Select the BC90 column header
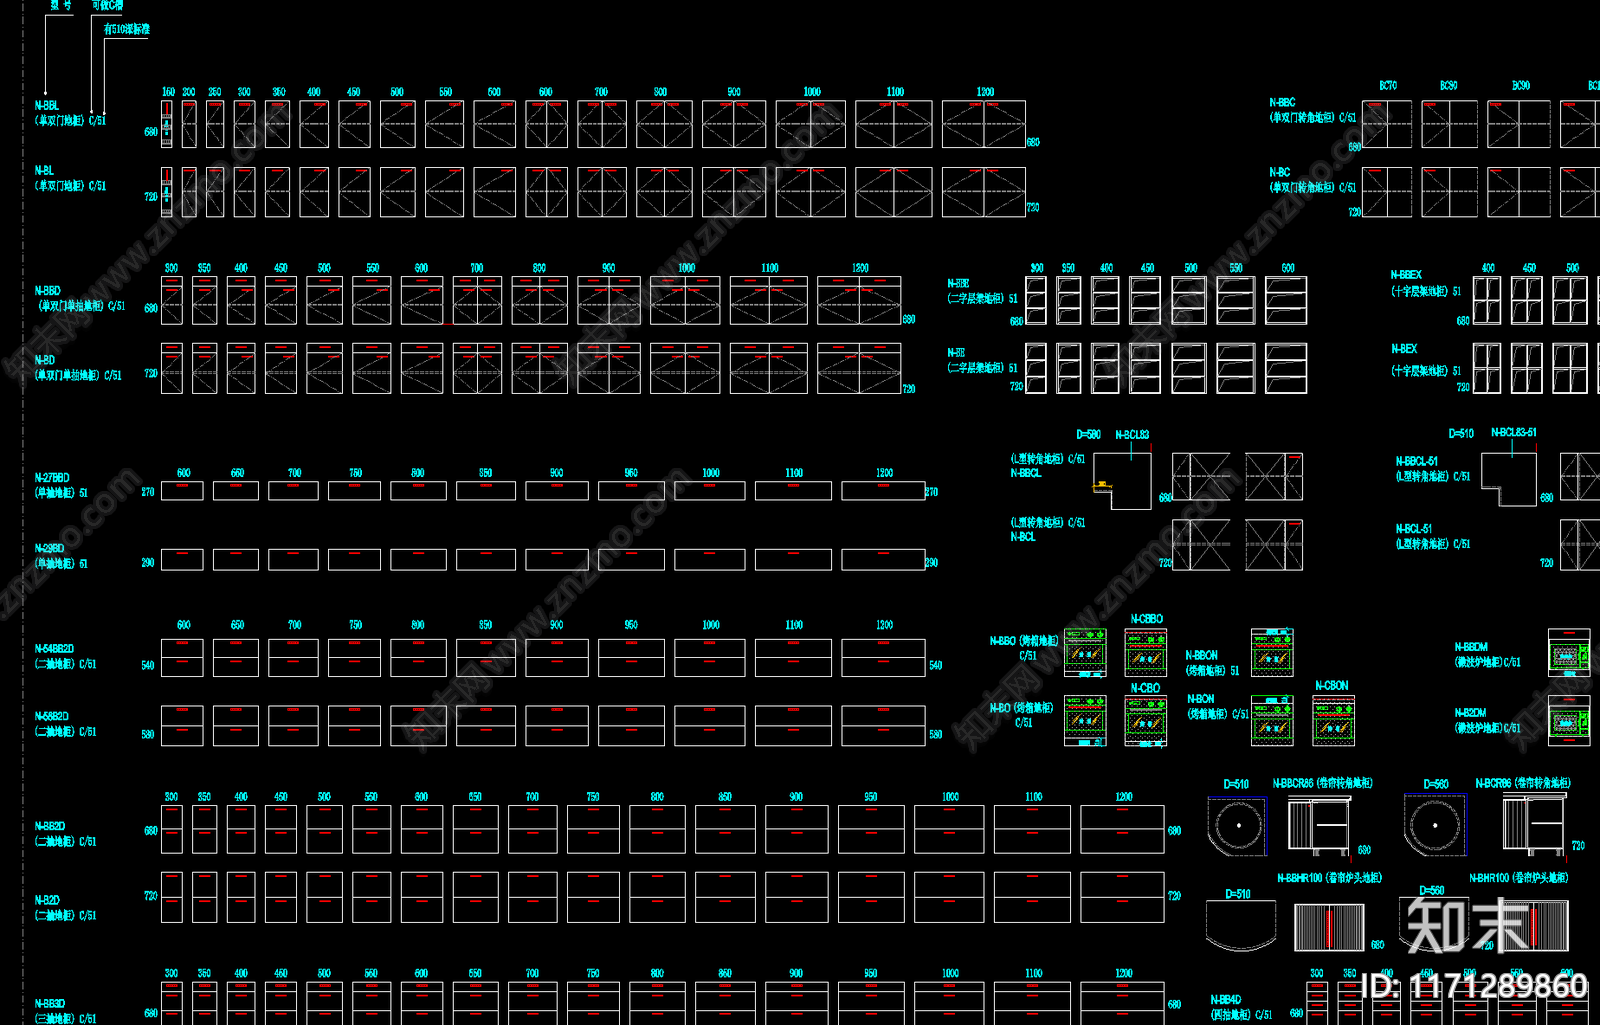Viewport: 1600px width, 1025px height. (1521, 86)
